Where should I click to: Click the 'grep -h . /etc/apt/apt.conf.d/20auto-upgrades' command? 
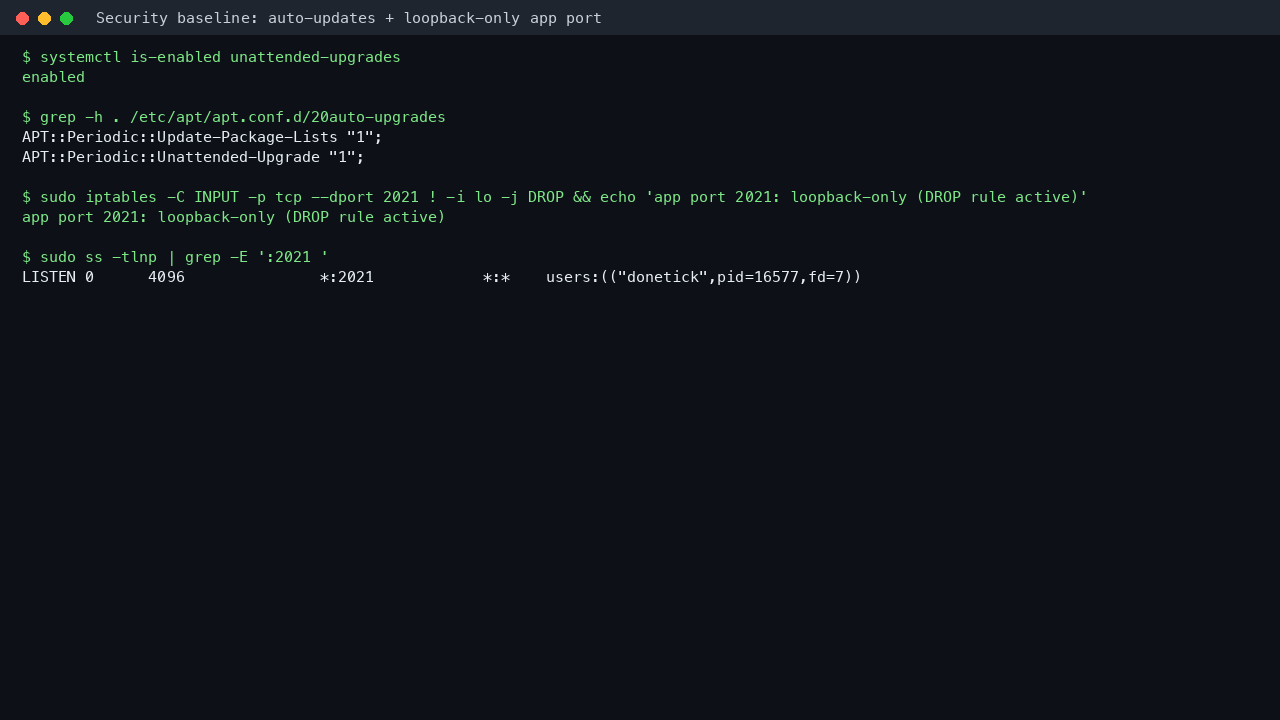[234, 117]
